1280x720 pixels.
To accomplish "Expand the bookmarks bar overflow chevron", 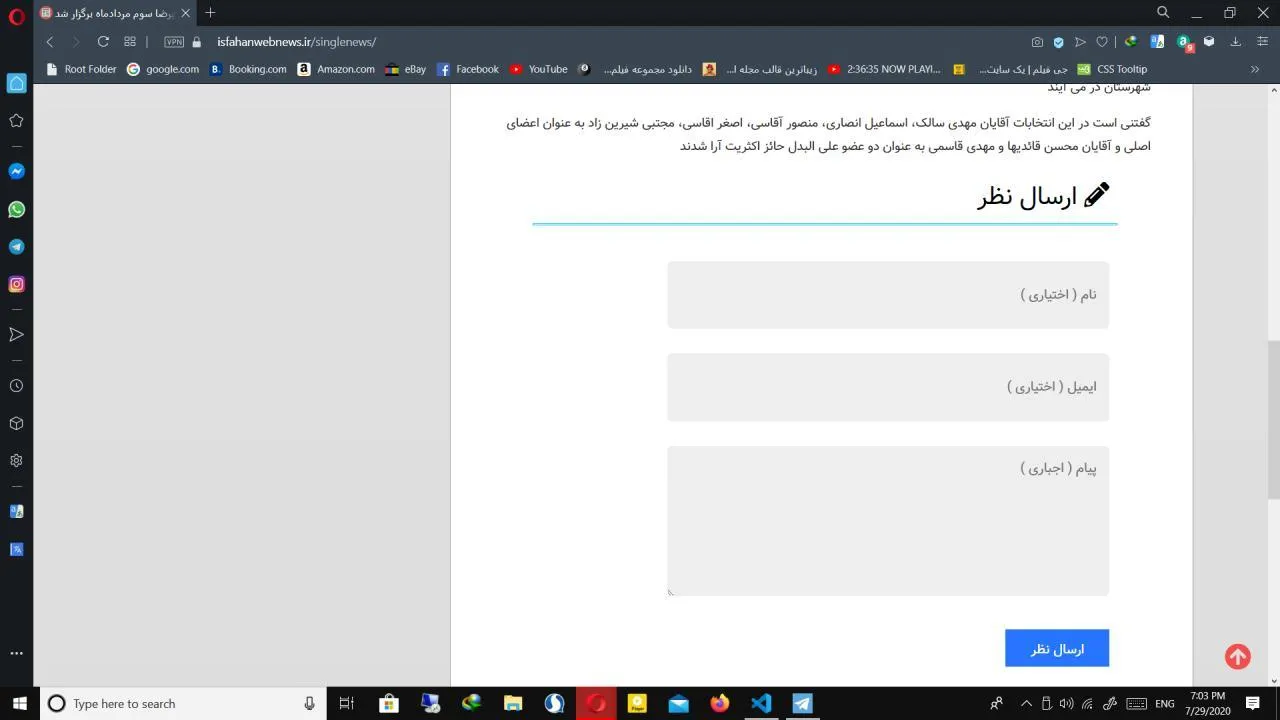I will [x=1254, y=69].
